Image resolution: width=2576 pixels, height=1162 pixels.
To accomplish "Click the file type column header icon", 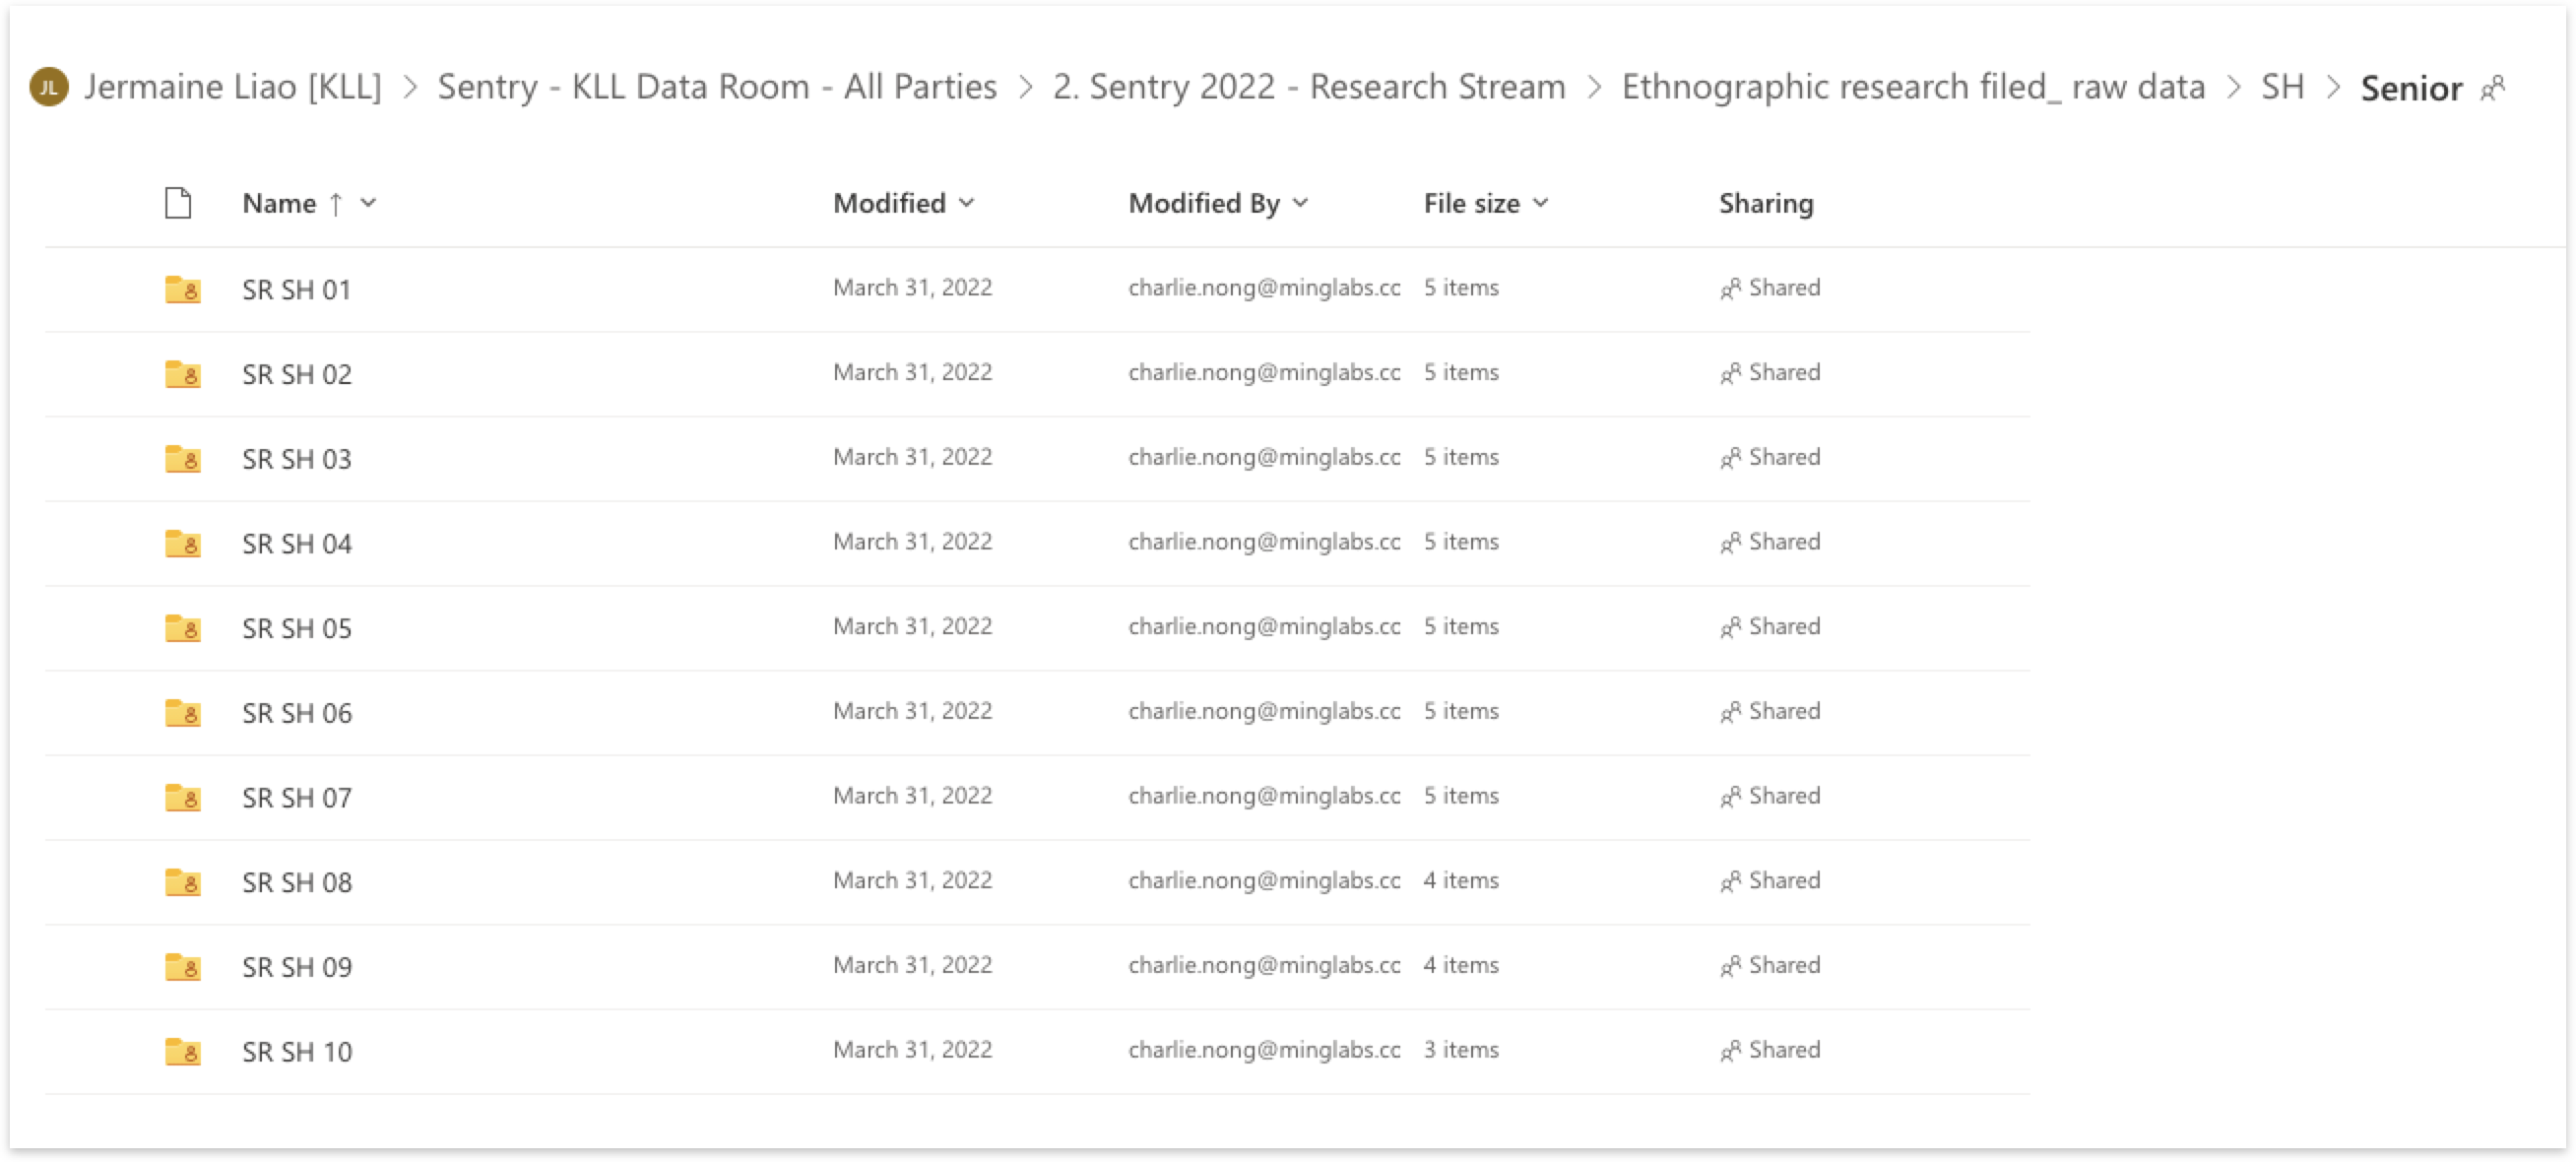I will click(178, 203).
